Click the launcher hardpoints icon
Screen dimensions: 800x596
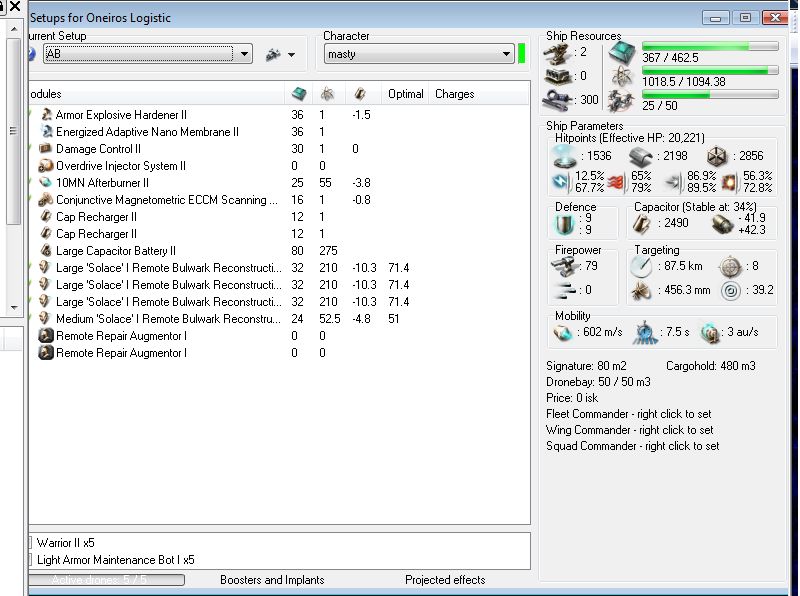tap(557, 76)
